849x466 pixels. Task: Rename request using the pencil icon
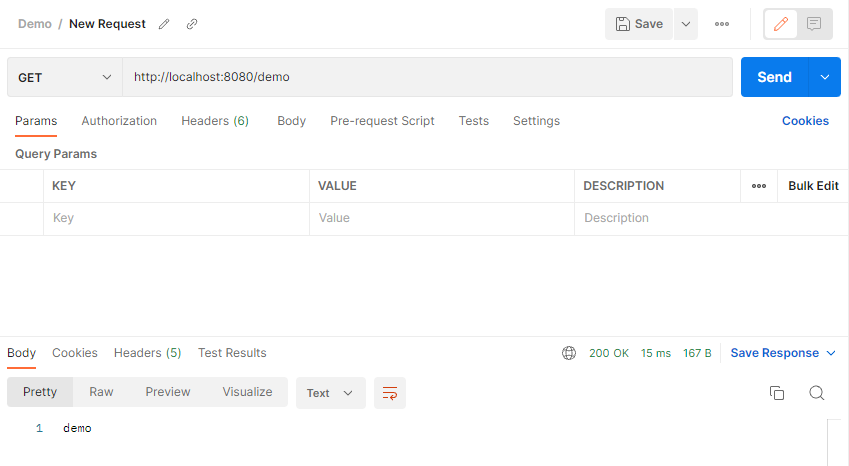[164, 24]
